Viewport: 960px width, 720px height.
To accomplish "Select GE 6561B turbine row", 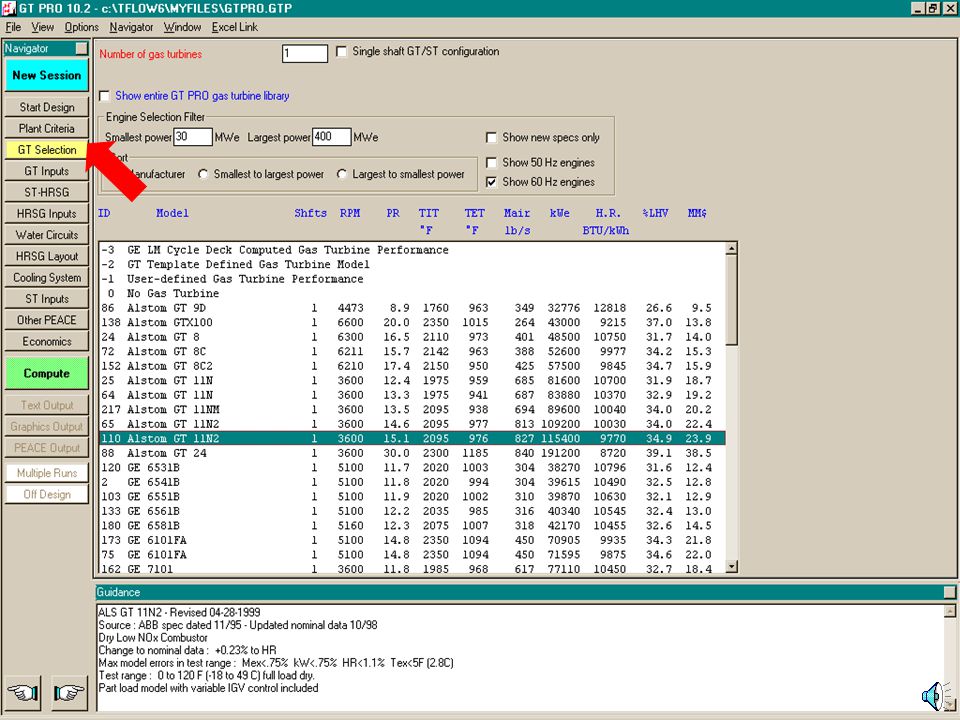I will point(412,511).
